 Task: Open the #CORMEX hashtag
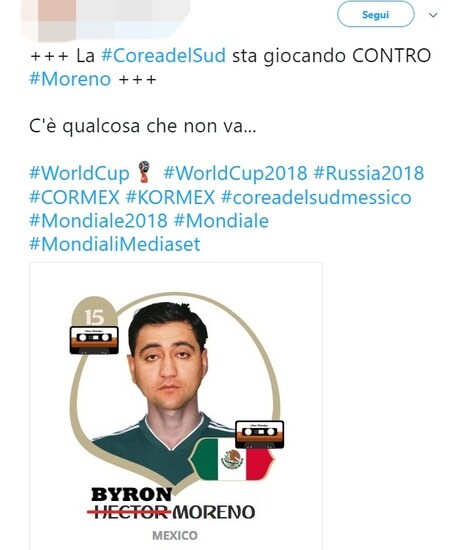(75, 197)
